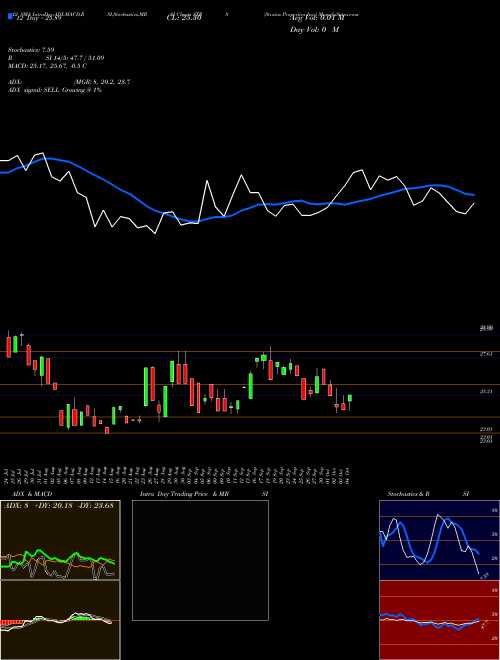The width and height of the screenshot is (500, 660).
Task: Click the ADX chart with green line
Action: click(x=60, y=540)
